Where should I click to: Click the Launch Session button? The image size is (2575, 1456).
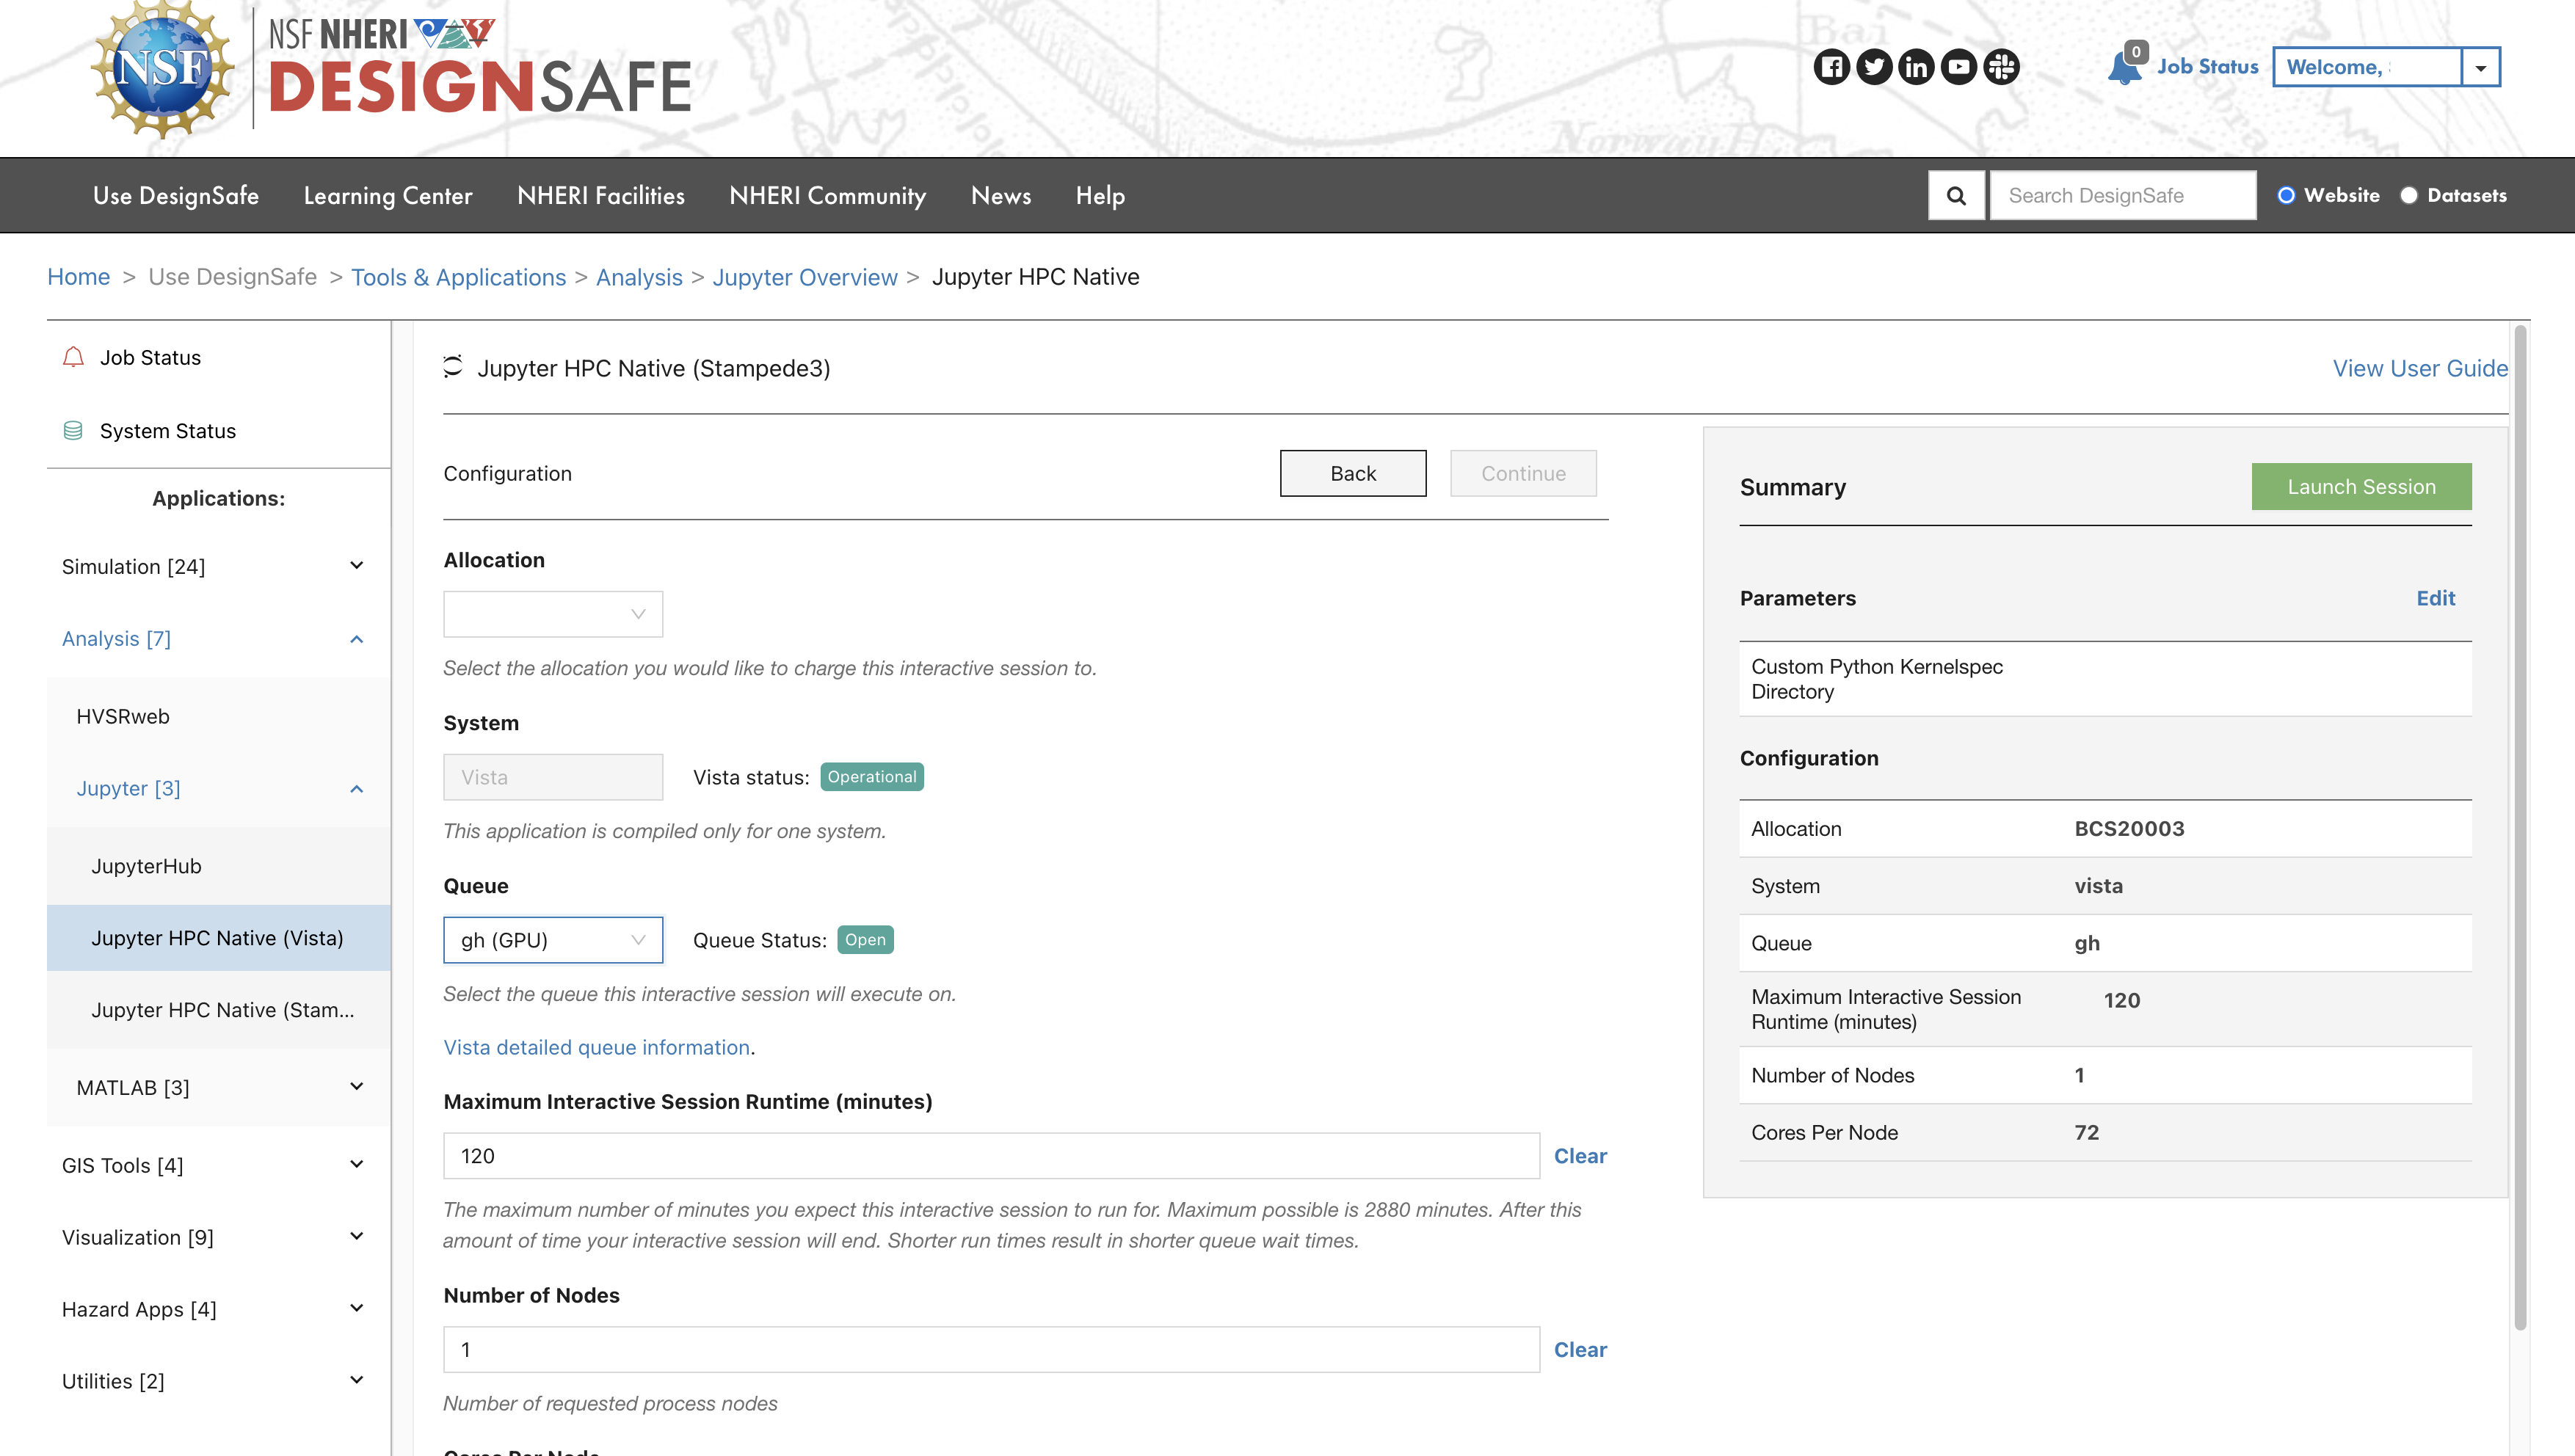pyautogui.click(x=2361, y=487)
